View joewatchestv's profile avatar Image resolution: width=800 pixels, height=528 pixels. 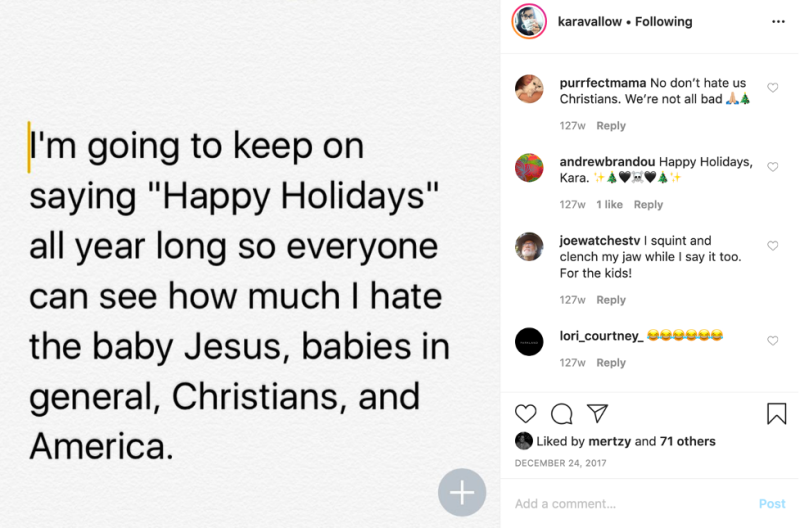[529, 246]
